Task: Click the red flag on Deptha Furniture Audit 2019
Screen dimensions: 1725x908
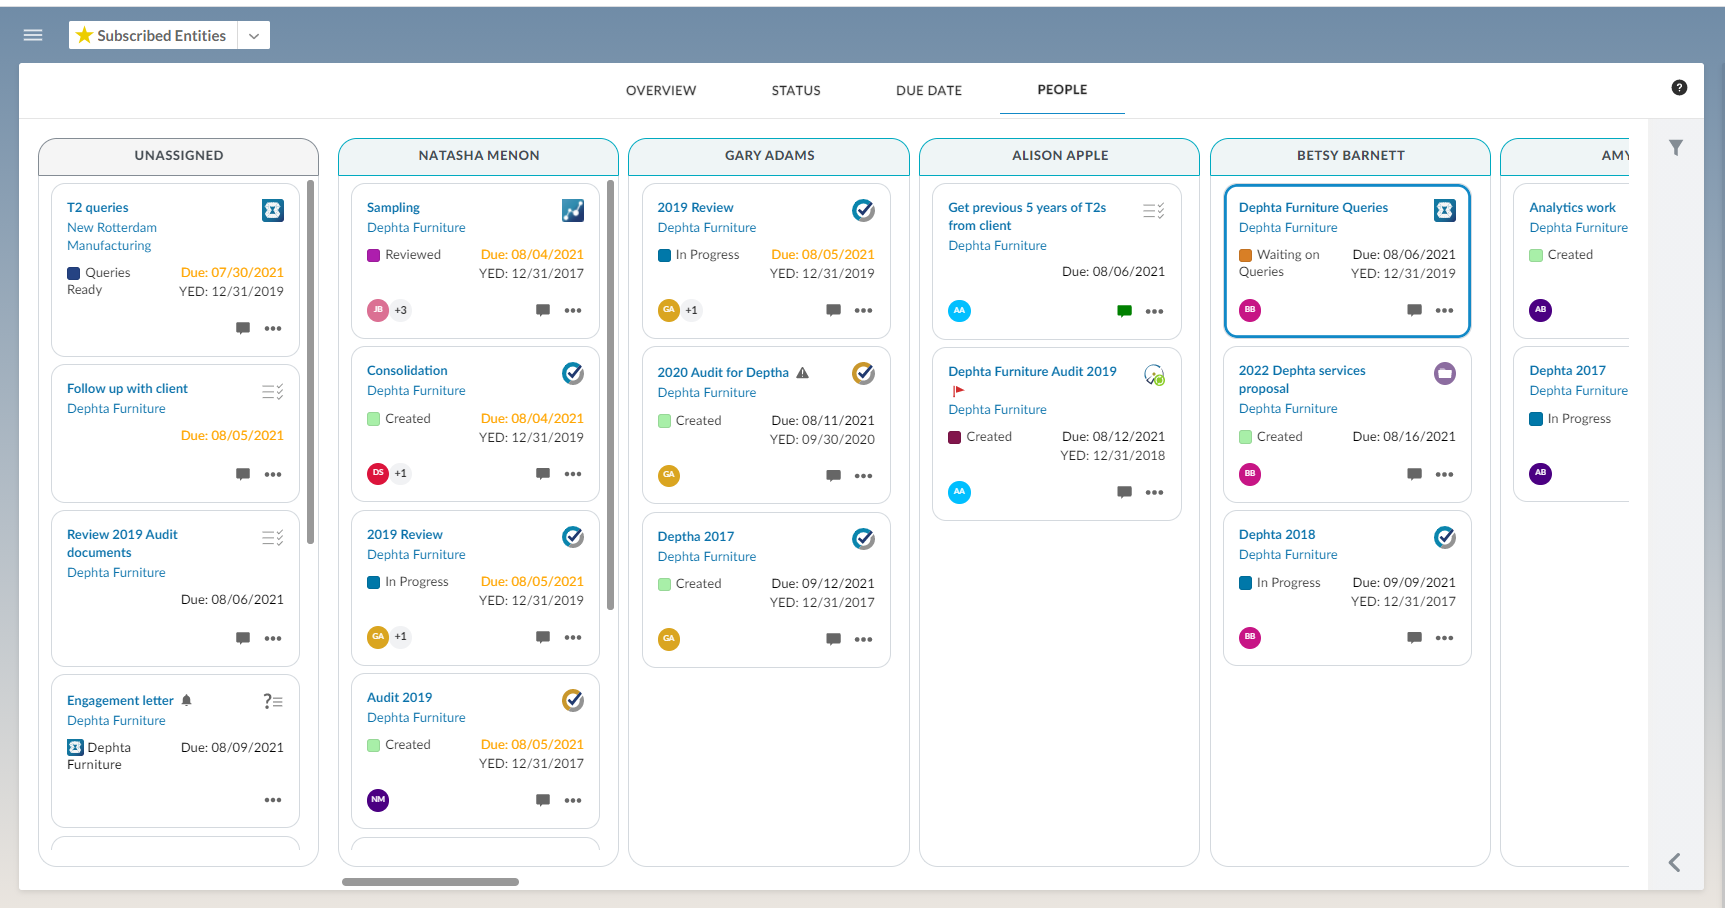Action: 958,391
